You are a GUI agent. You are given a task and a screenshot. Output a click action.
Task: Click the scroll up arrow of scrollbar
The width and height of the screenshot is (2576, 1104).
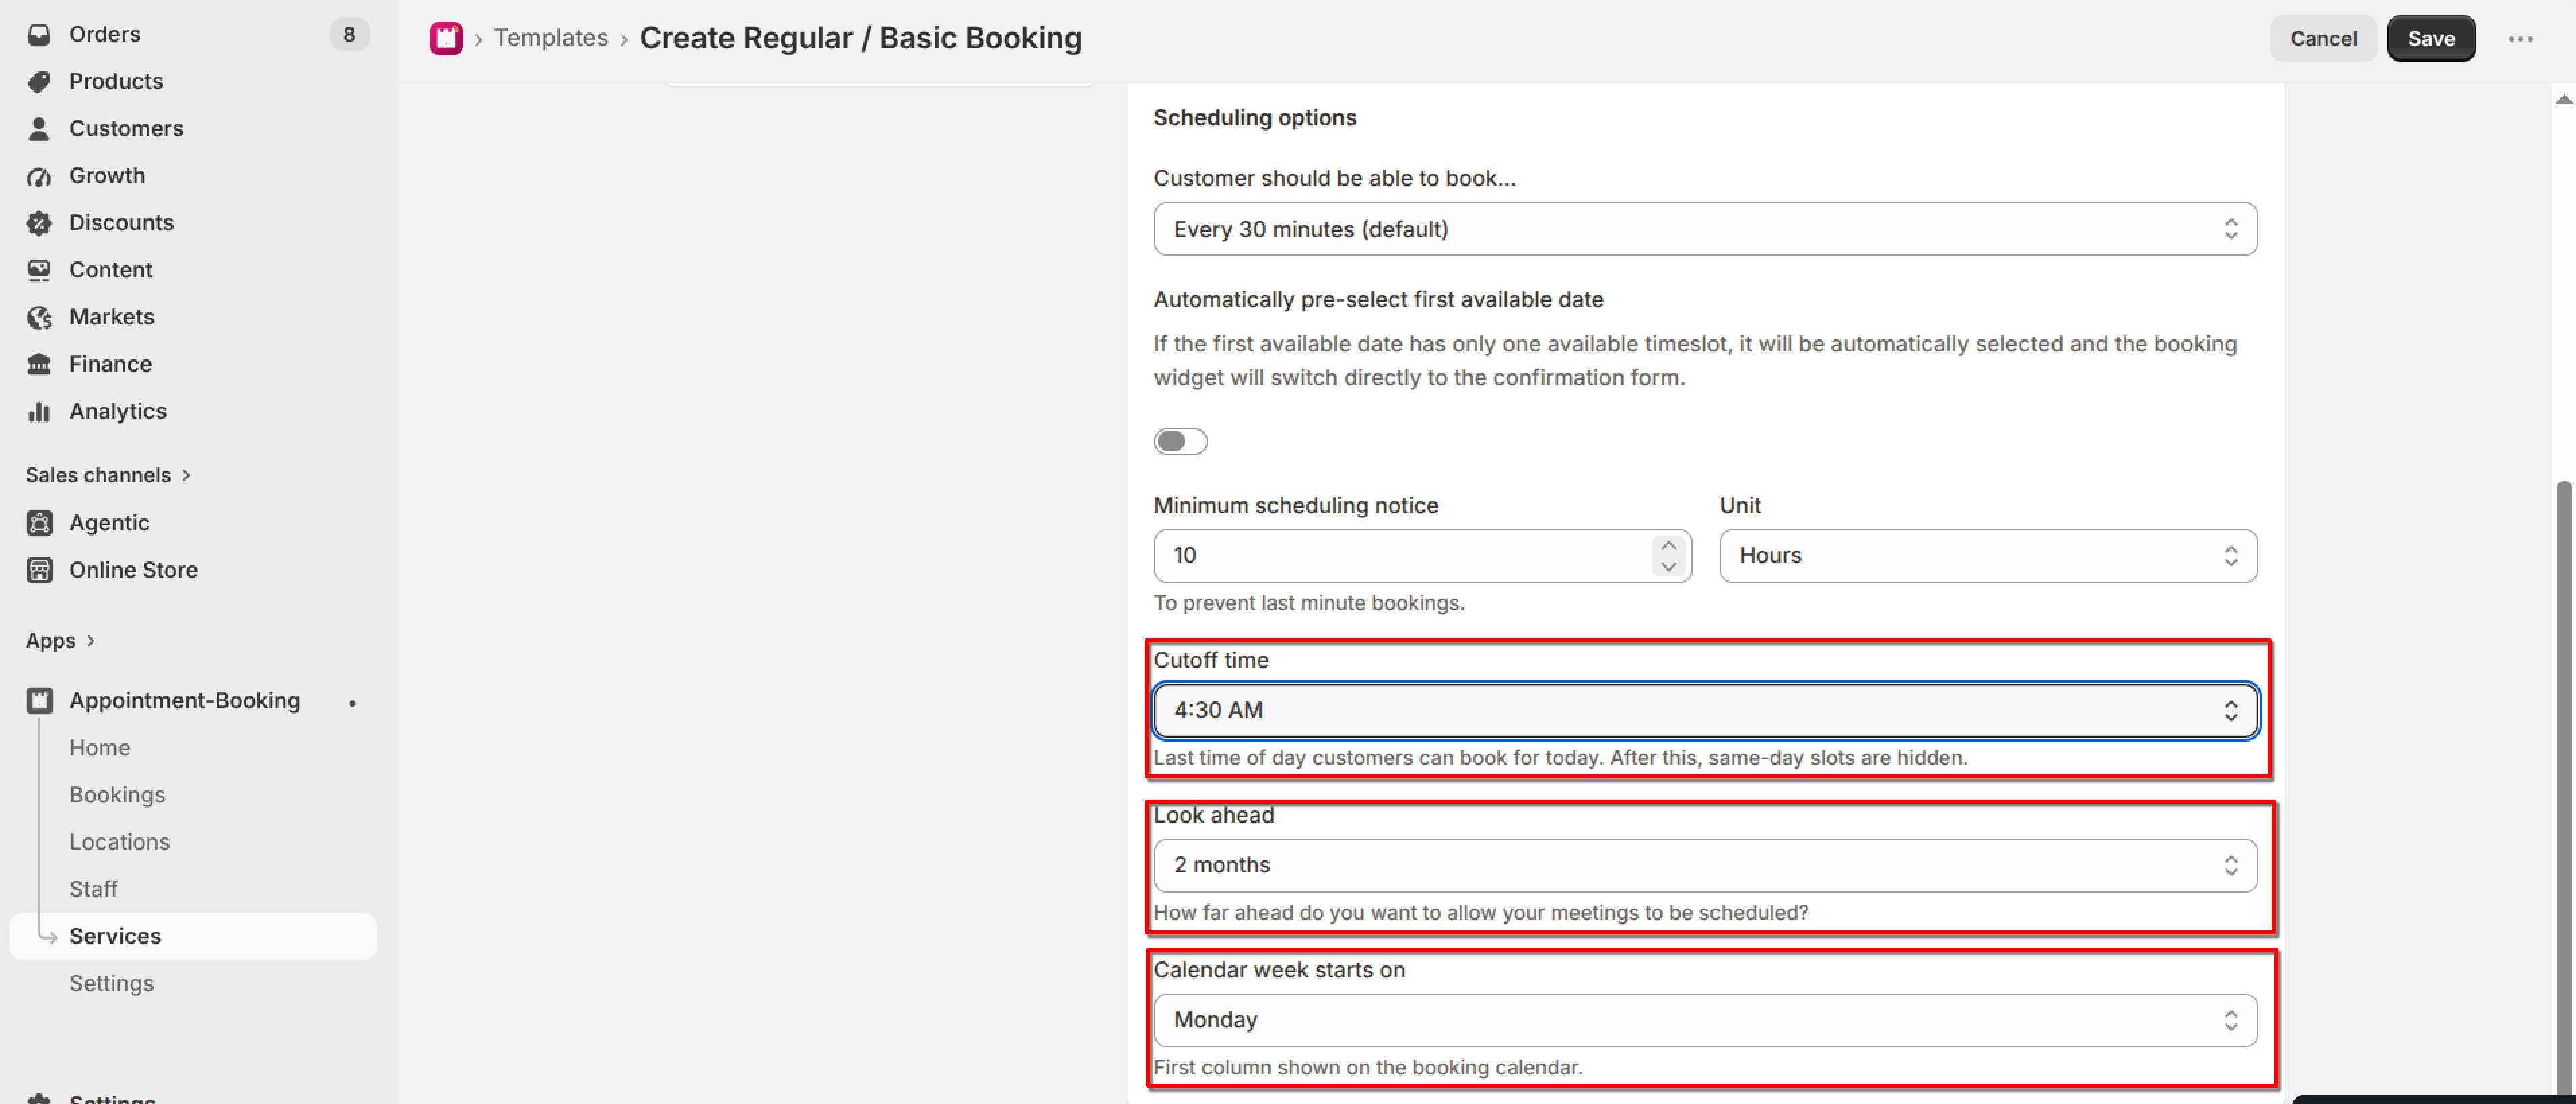pyautogui.click(x=2563, y=98)
